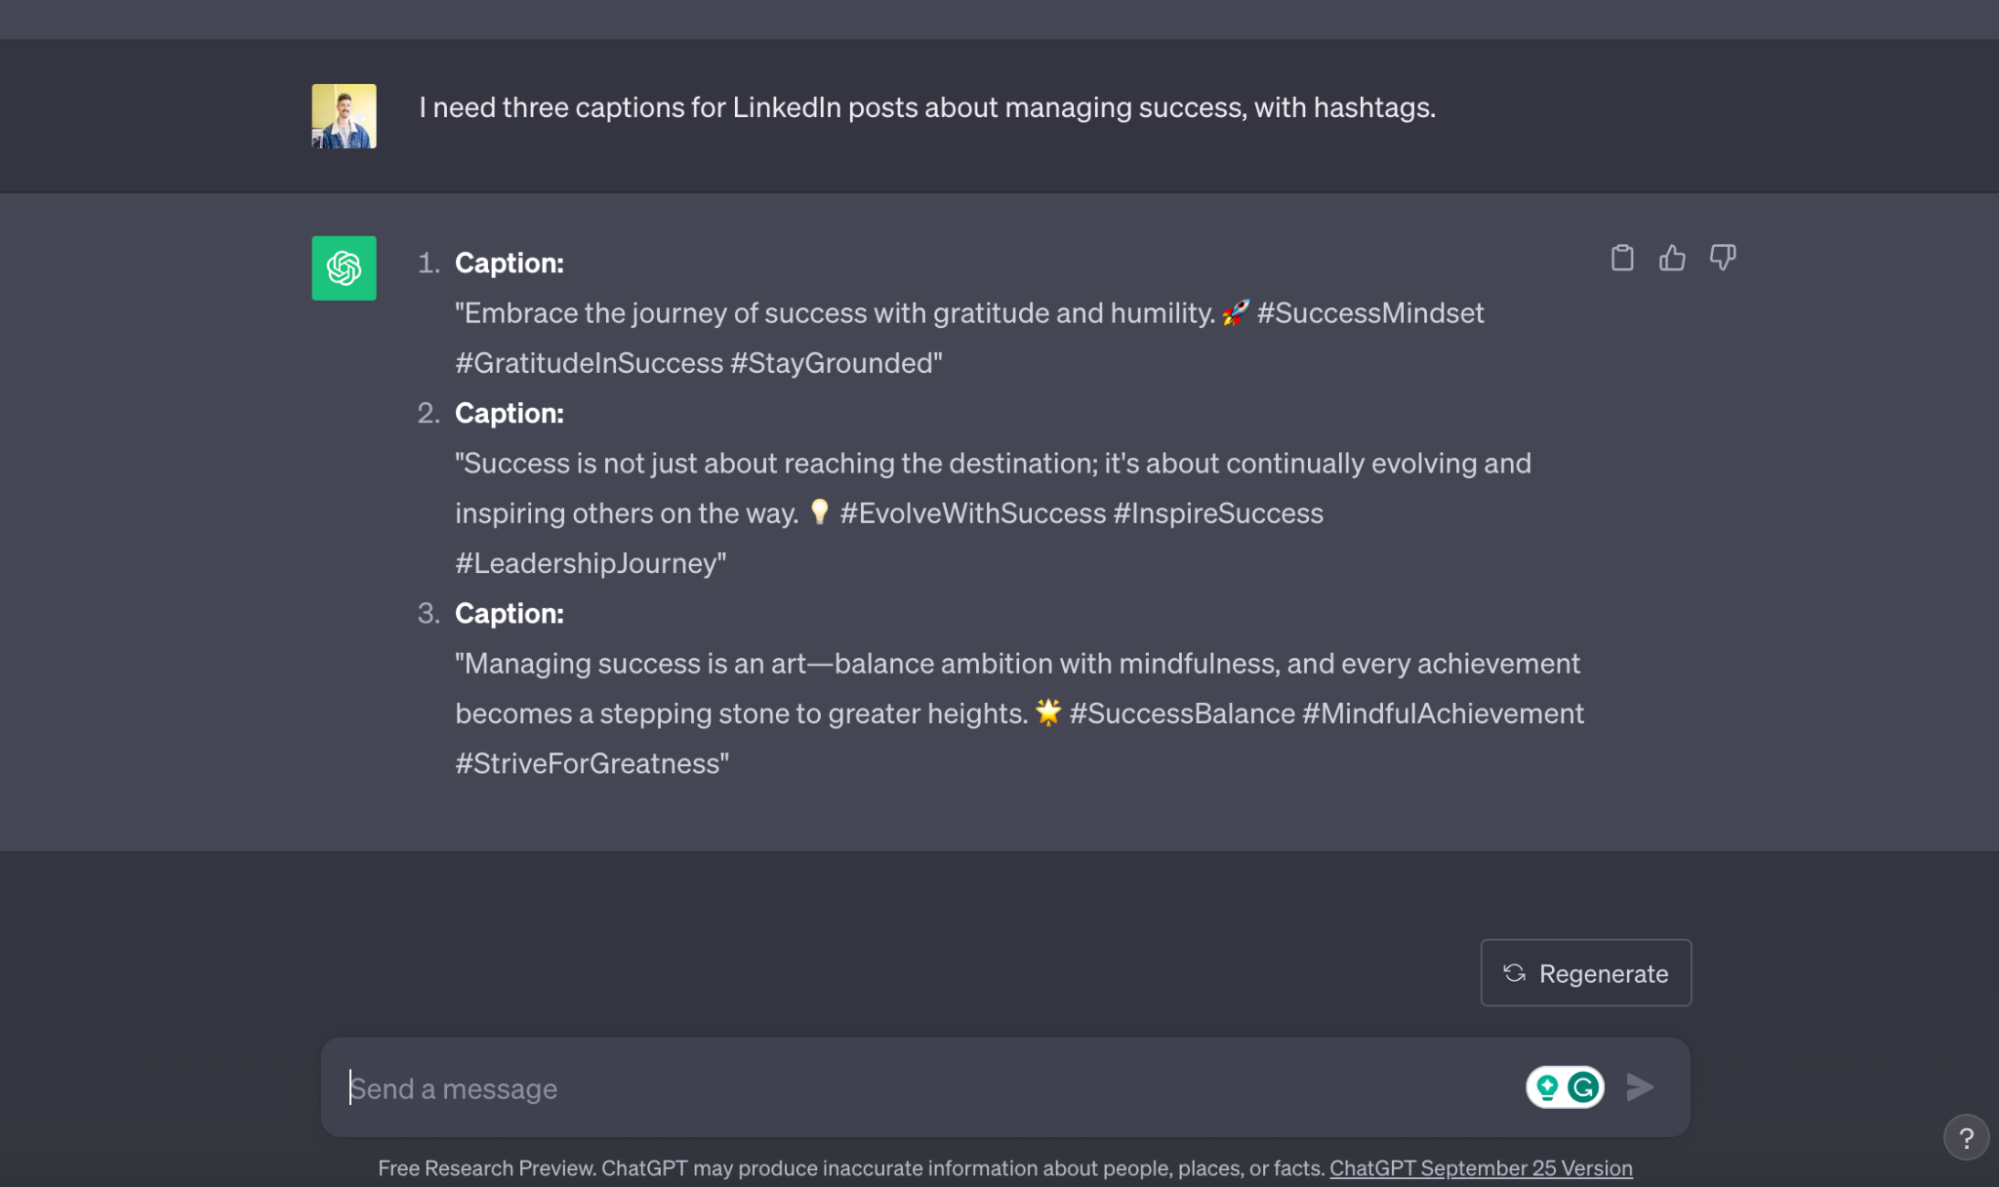Open the user profile picture
This screenshot has width=1999, height=1187.
(x=344, y=116)
